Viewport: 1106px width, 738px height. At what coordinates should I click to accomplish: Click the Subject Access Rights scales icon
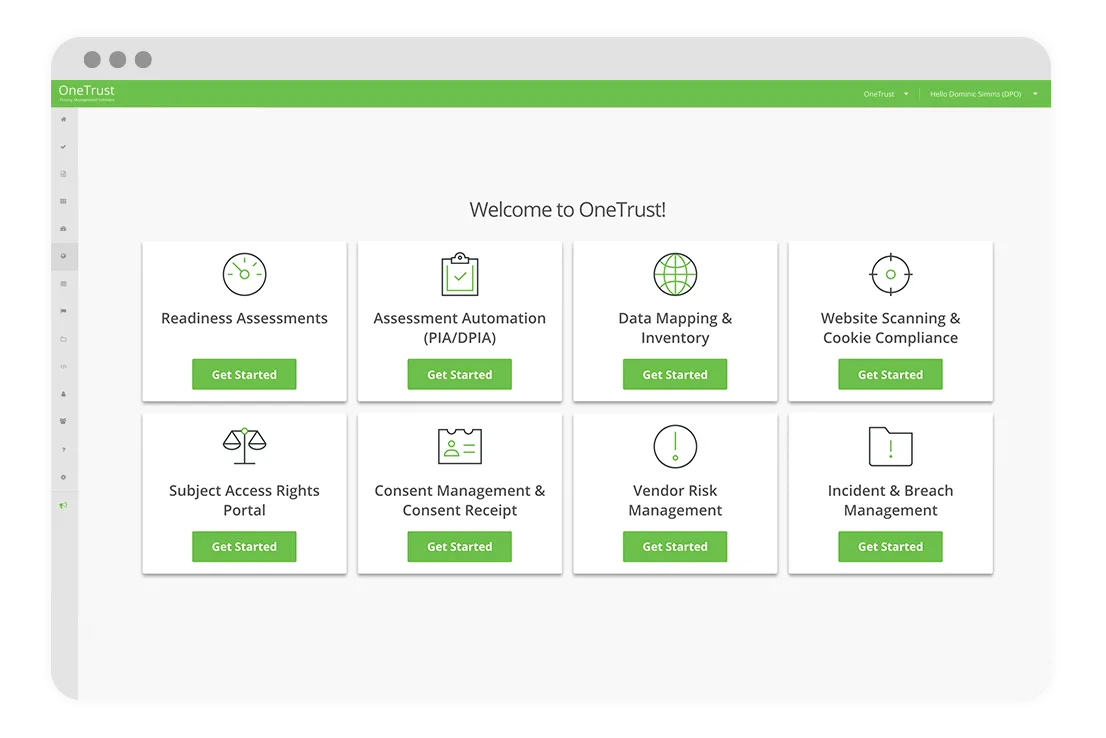[244, 446]
